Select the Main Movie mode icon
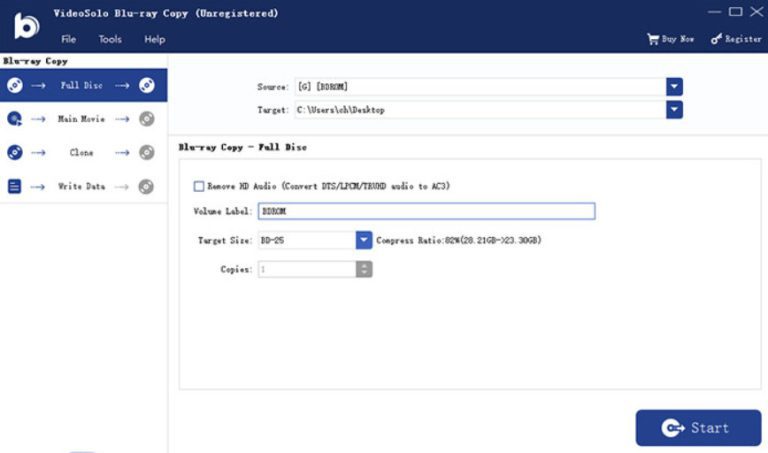Viewport: 768px width, 453px height. pos(15,119)
